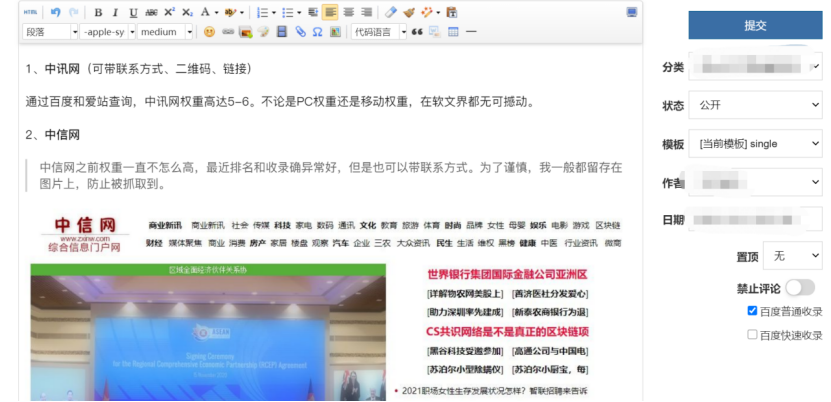Insert a hyperlink
831x402 pixels.
pos(228,32)
